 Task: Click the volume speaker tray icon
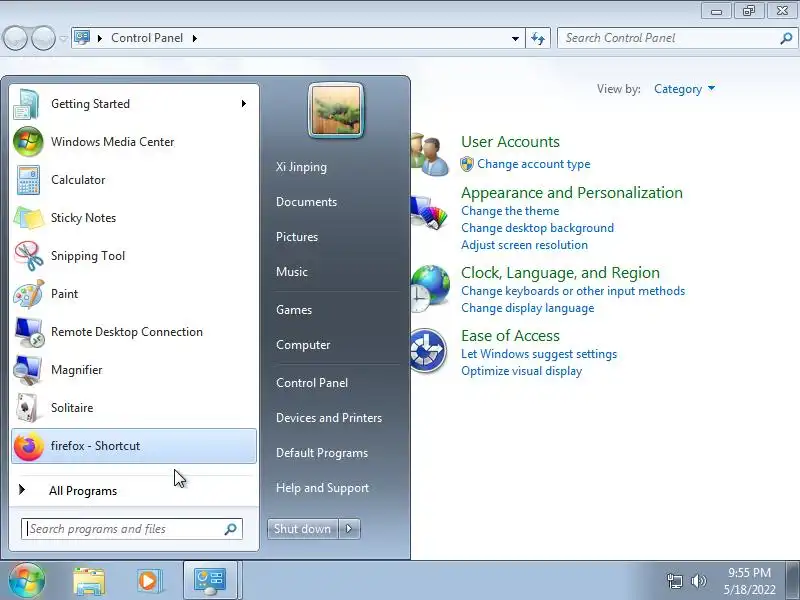point(698,581)
